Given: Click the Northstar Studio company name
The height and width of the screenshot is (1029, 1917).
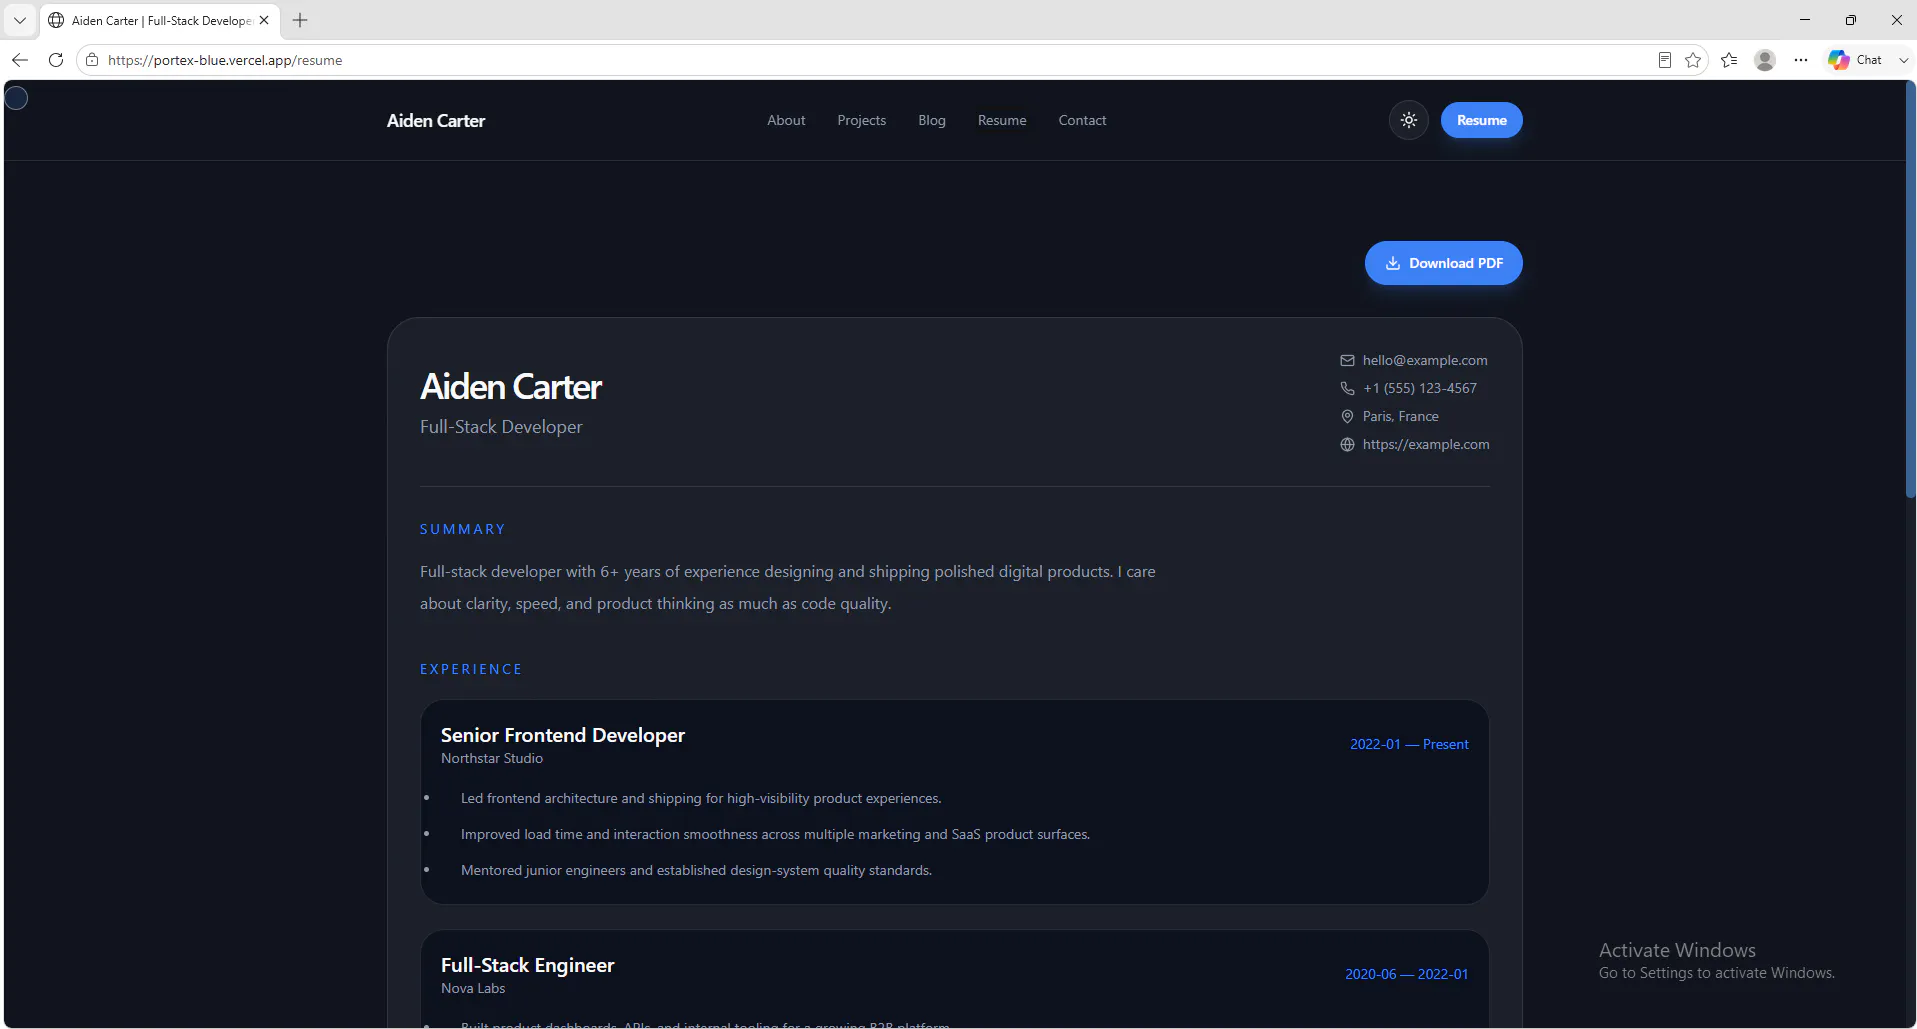Looking at the screenshot, I should (492, 758).
